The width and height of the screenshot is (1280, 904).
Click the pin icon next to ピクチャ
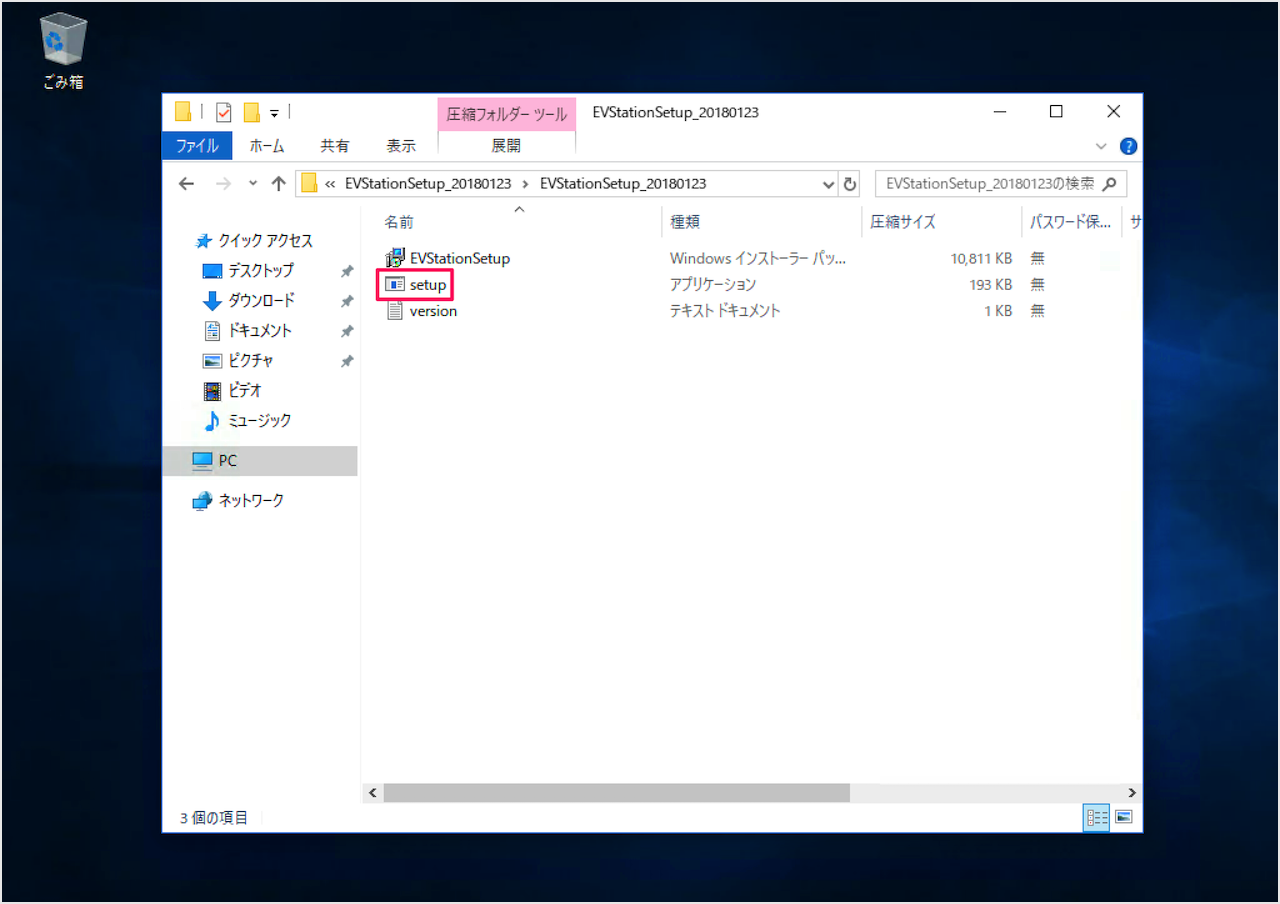pos(347,361)
